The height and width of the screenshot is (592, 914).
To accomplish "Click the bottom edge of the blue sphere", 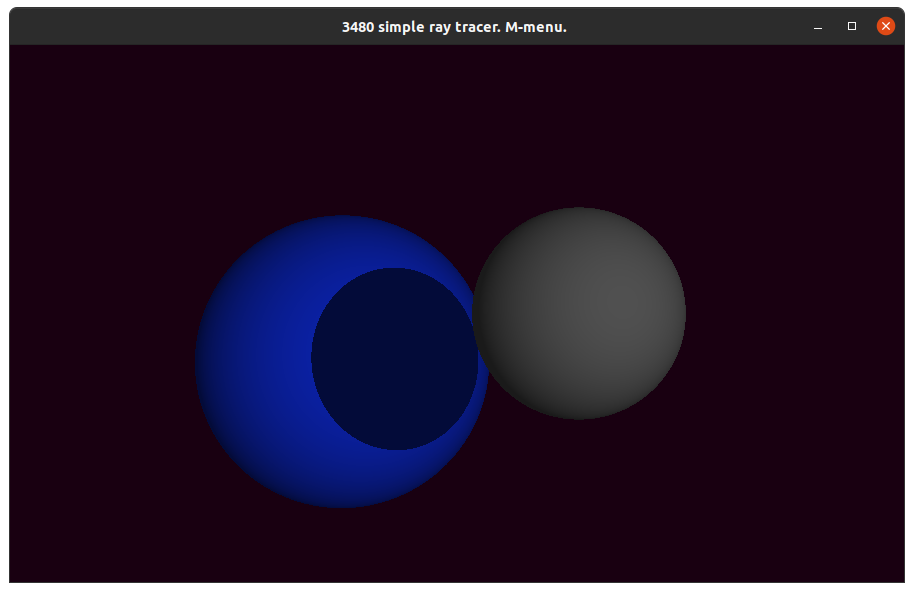I will point(342,500).
